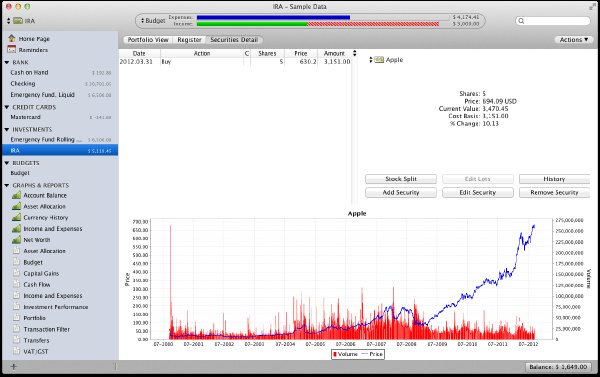Switch to the Register tab
Image resolution: width=600 pixels, height=377 pixels.
click(189, 40)
